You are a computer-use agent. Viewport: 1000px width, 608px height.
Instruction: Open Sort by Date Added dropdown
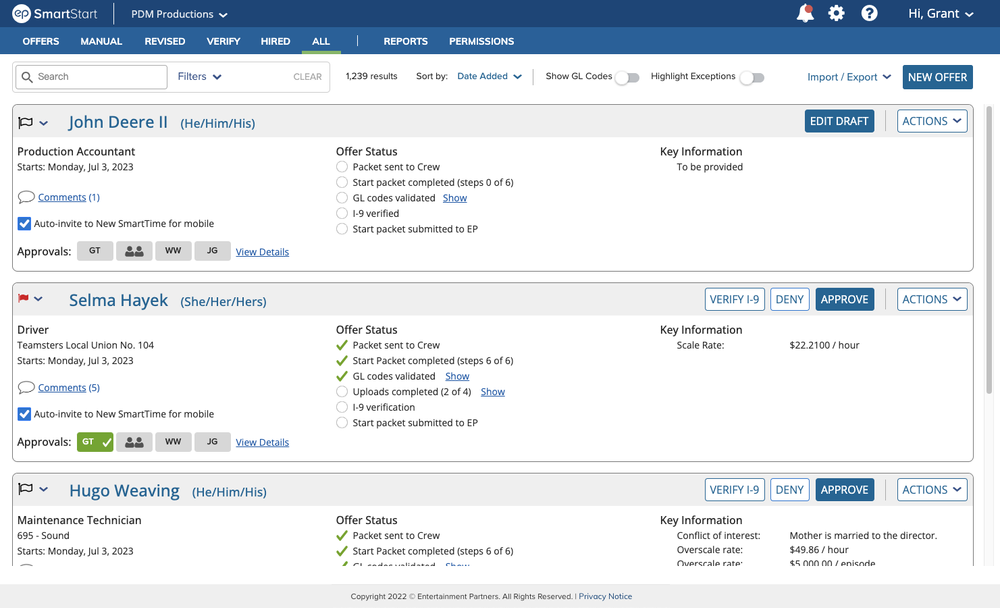tap(489, 76)
